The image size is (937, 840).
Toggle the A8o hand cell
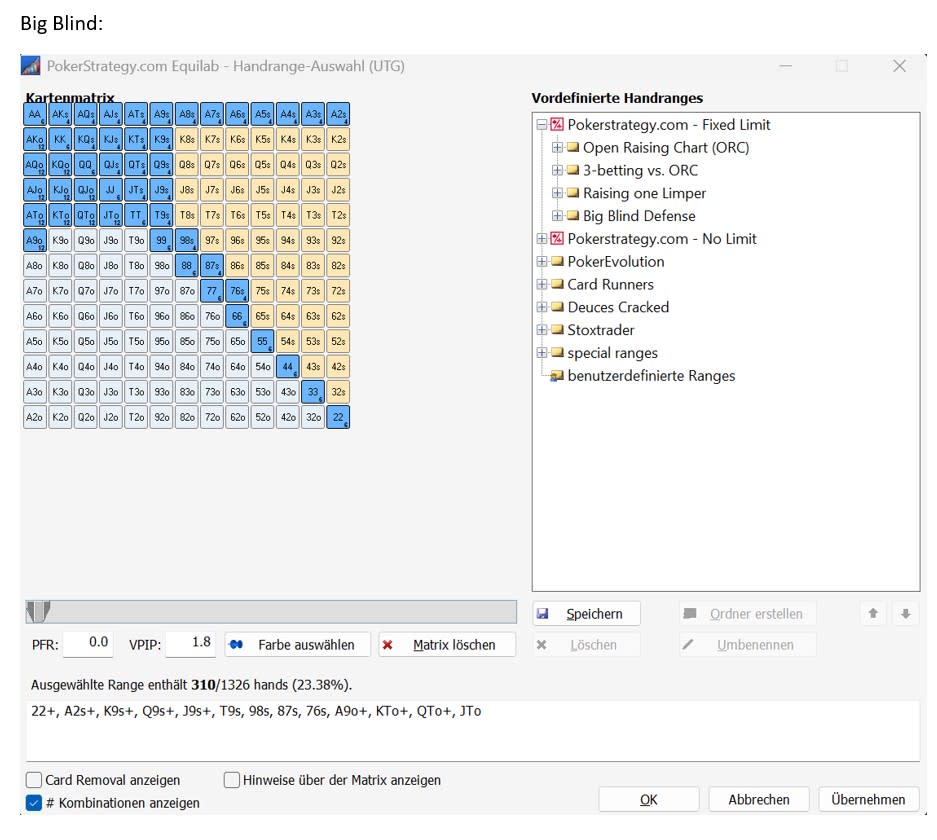(35, 265)
